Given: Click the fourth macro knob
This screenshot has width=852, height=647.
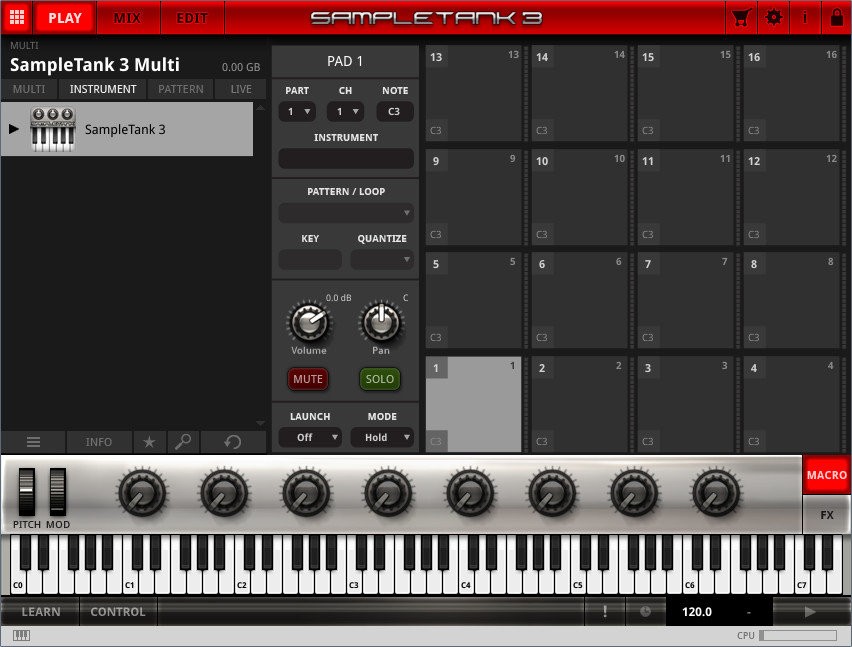Looking at the screenshot, I should (x=388, y=493).
